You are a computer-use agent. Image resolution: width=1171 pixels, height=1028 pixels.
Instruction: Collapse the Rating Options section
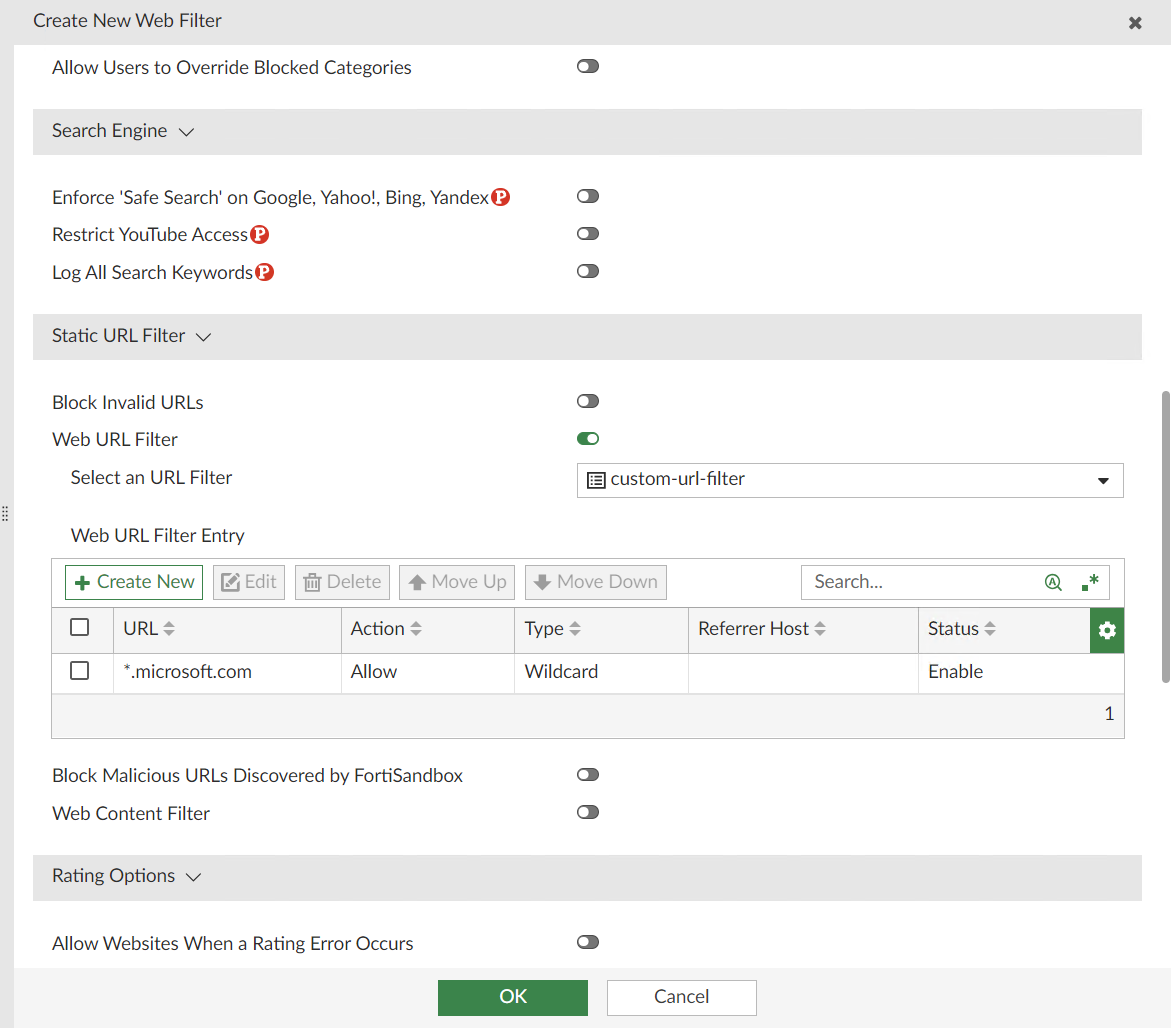(x=193, y=877)
